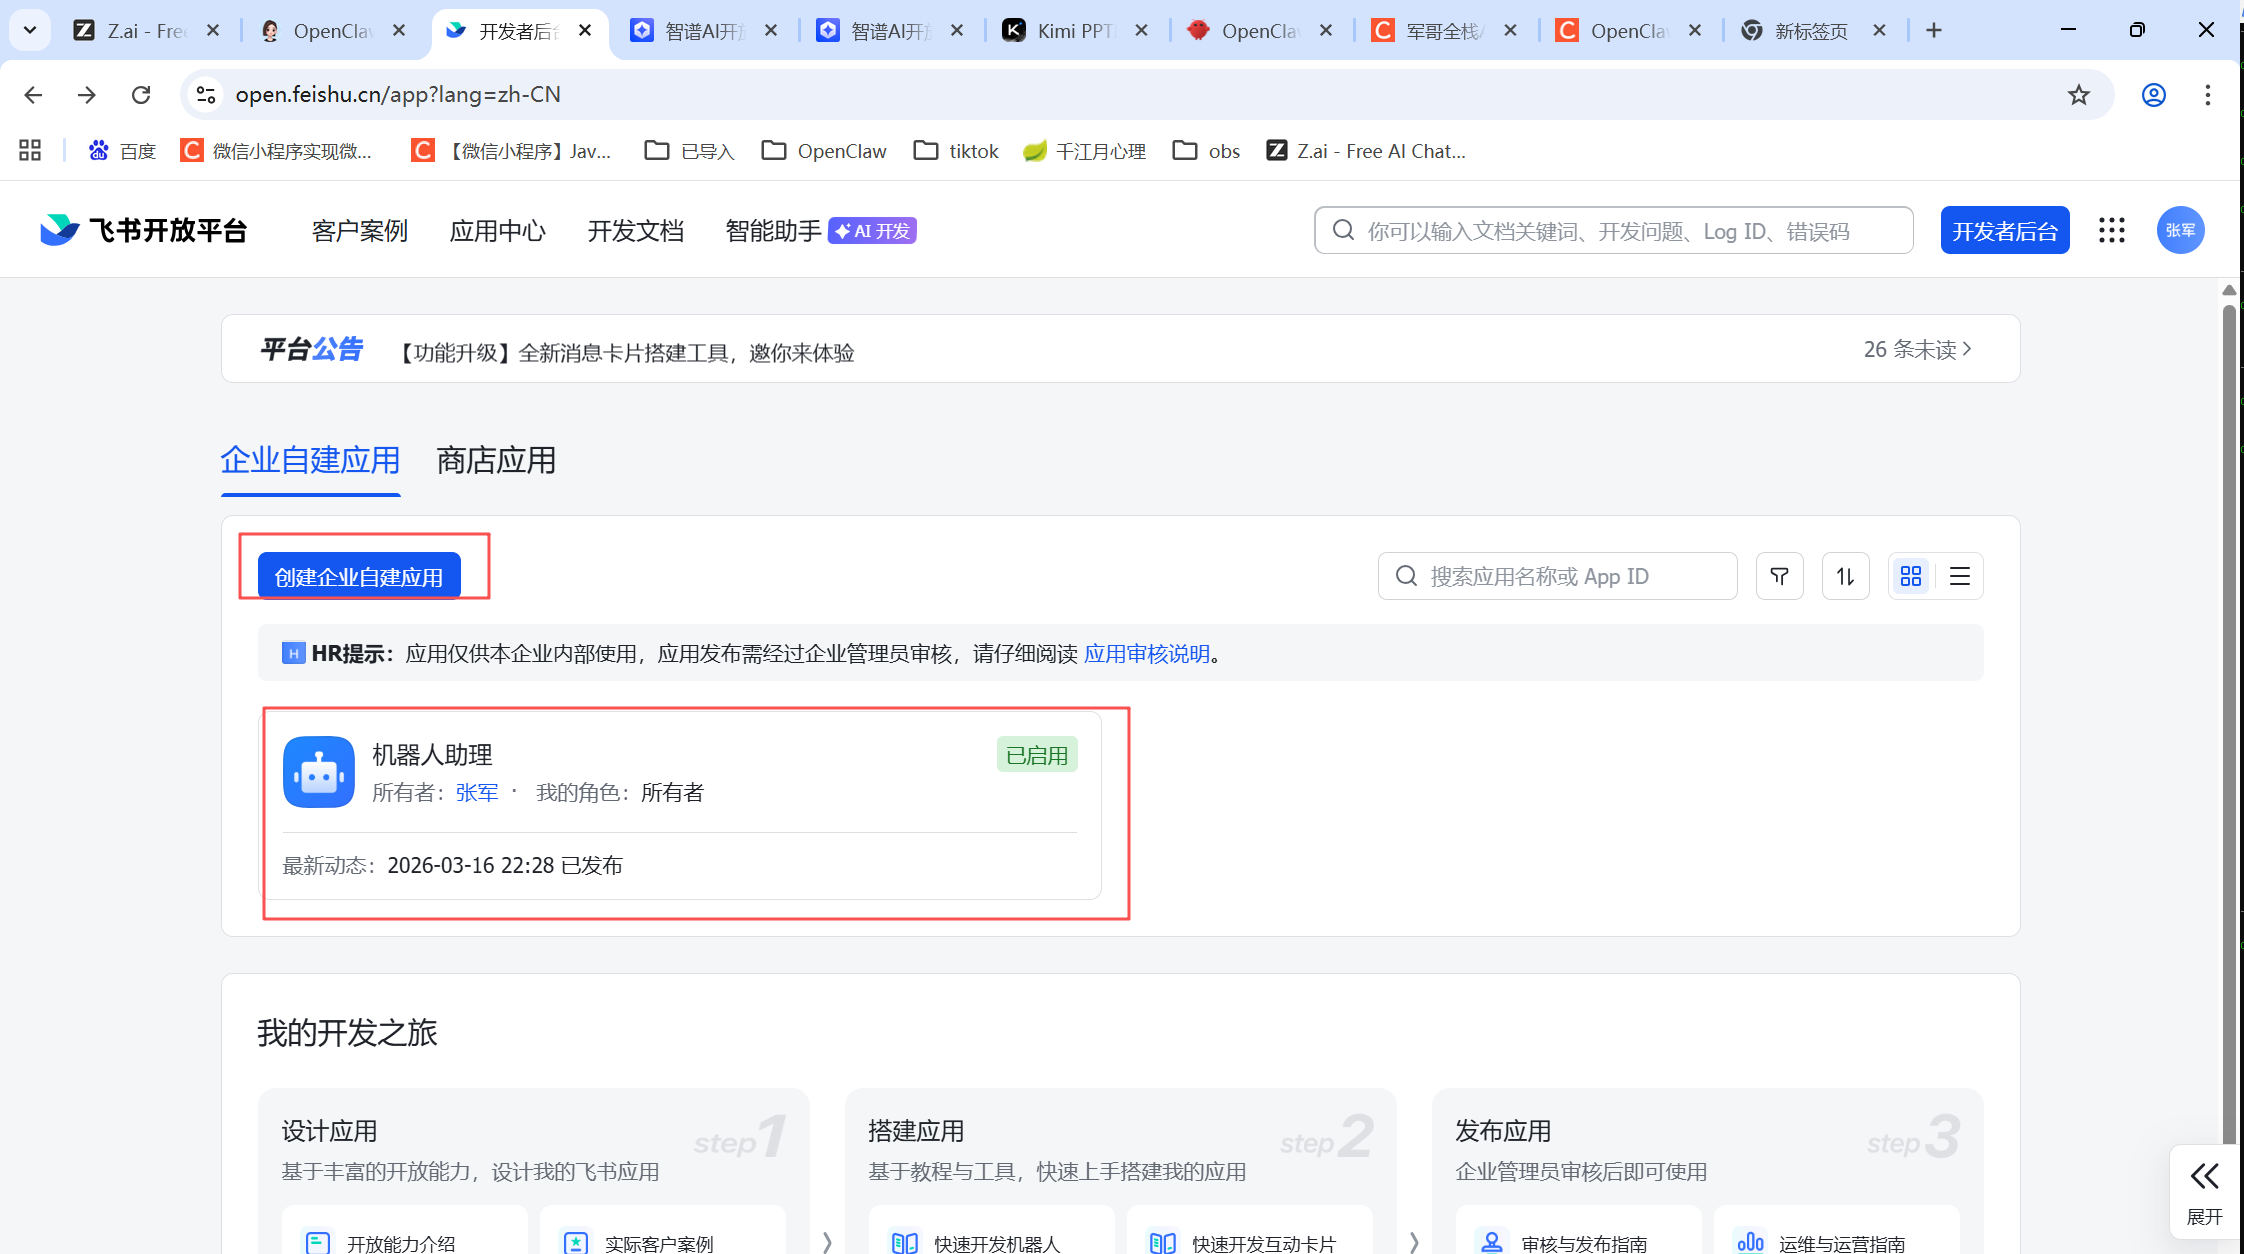
Task: Click the 机器人助理 robot app icon
Action: [x=319, y=772]
